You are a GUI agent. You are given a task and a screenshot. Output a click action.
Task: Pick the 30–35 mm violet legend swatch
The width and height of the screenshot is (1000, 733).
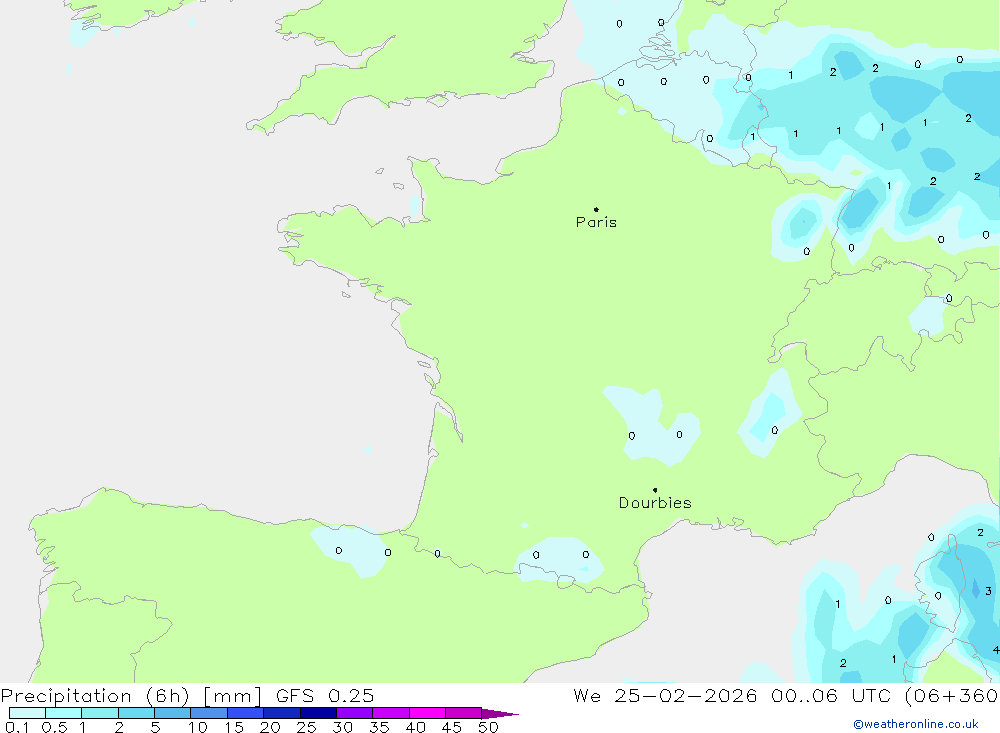pos(355,713)
